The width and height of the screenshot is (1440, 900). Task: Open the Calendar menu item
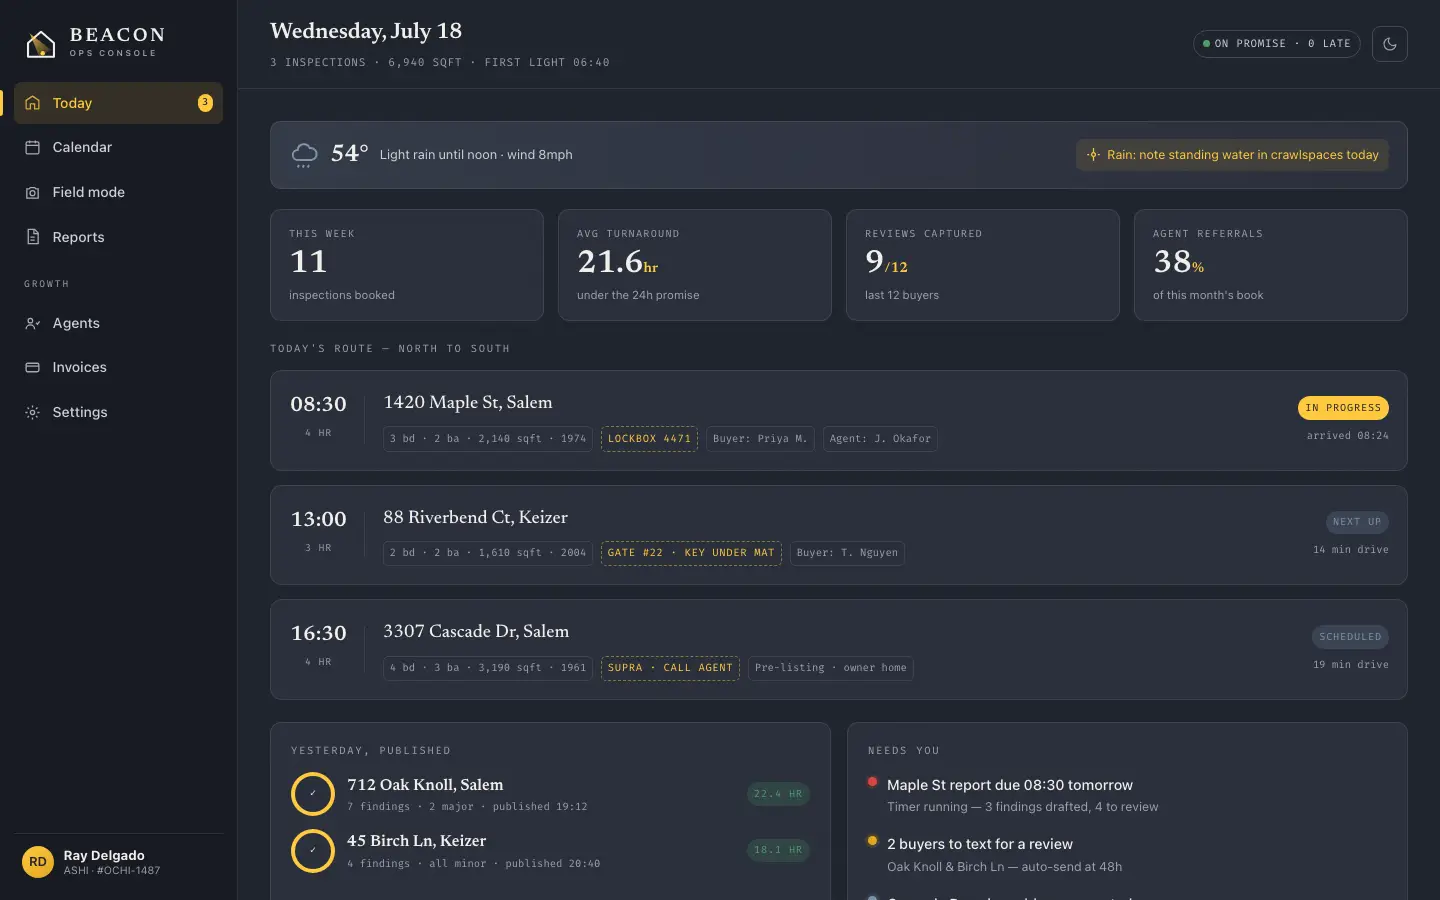(x=118, y=147)
